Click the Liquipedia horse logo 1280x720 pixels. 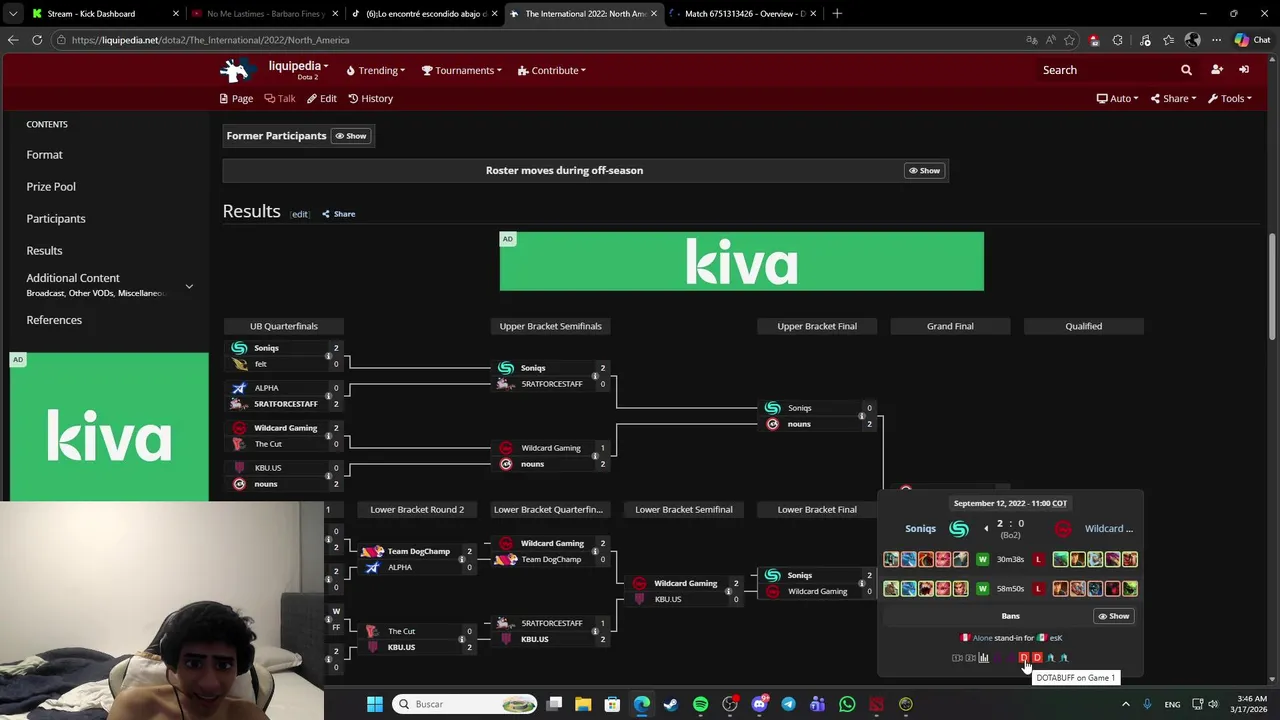pyautogui.click(x=236, y=70)
